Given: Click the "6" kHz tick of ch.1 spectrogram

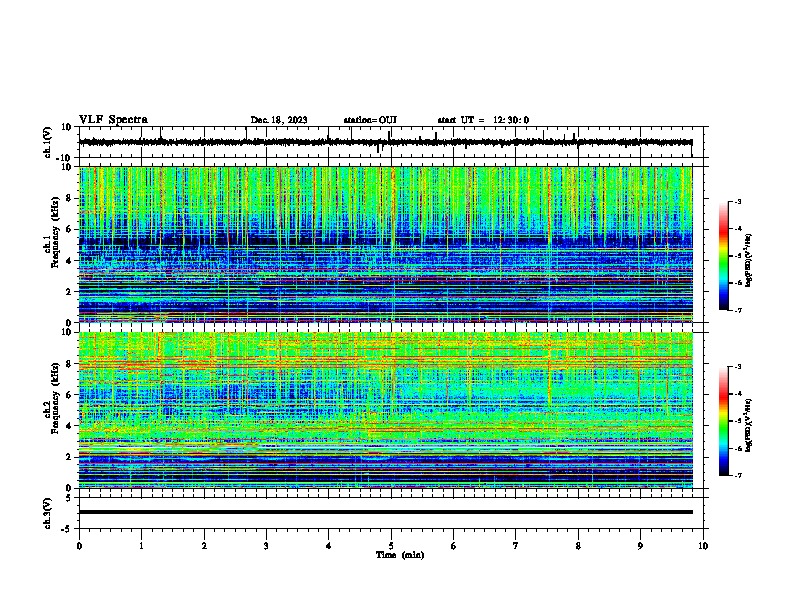Looking at the screenshot, I should coord(70,229).
